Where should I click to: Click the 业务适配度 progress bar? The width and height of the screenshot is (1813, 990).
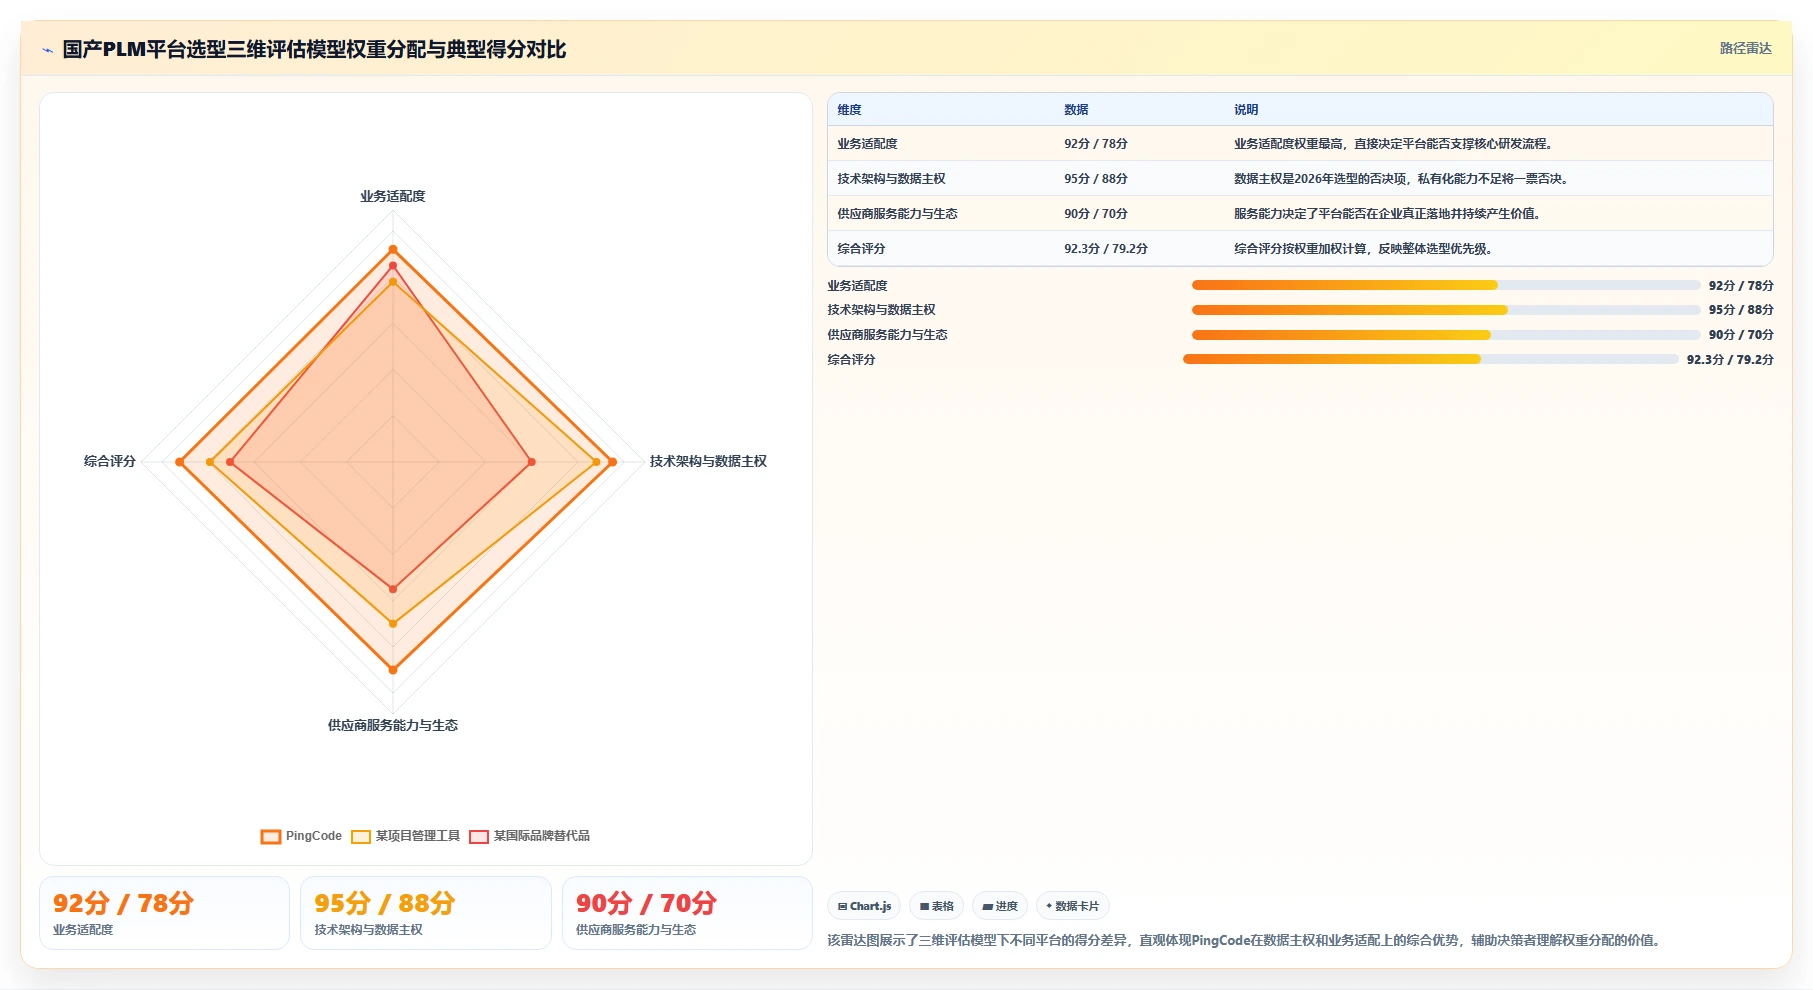pos(1446,285)
